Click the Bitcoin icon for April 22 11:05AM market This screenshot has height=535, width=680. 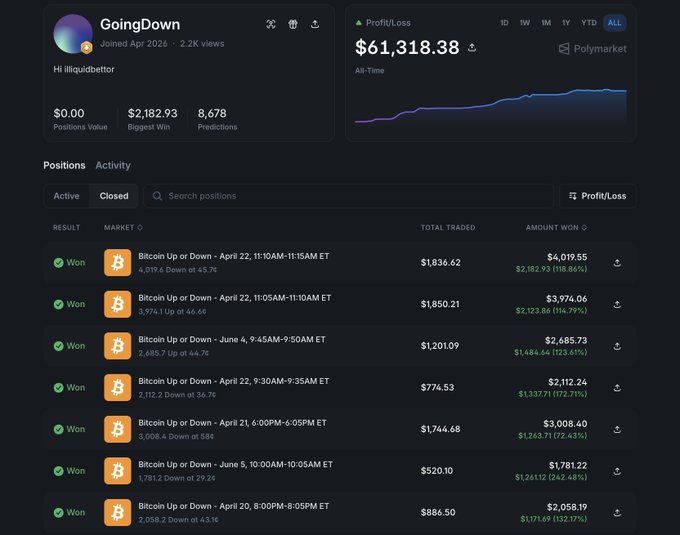click(118, 304)
